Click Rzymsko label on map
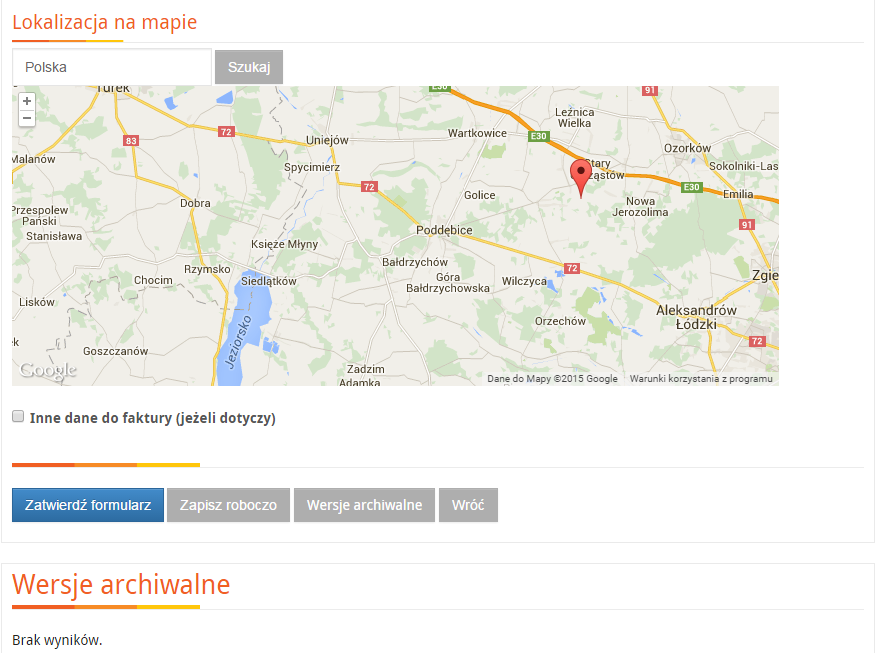876x653 pixels. (x=207, y=269)
